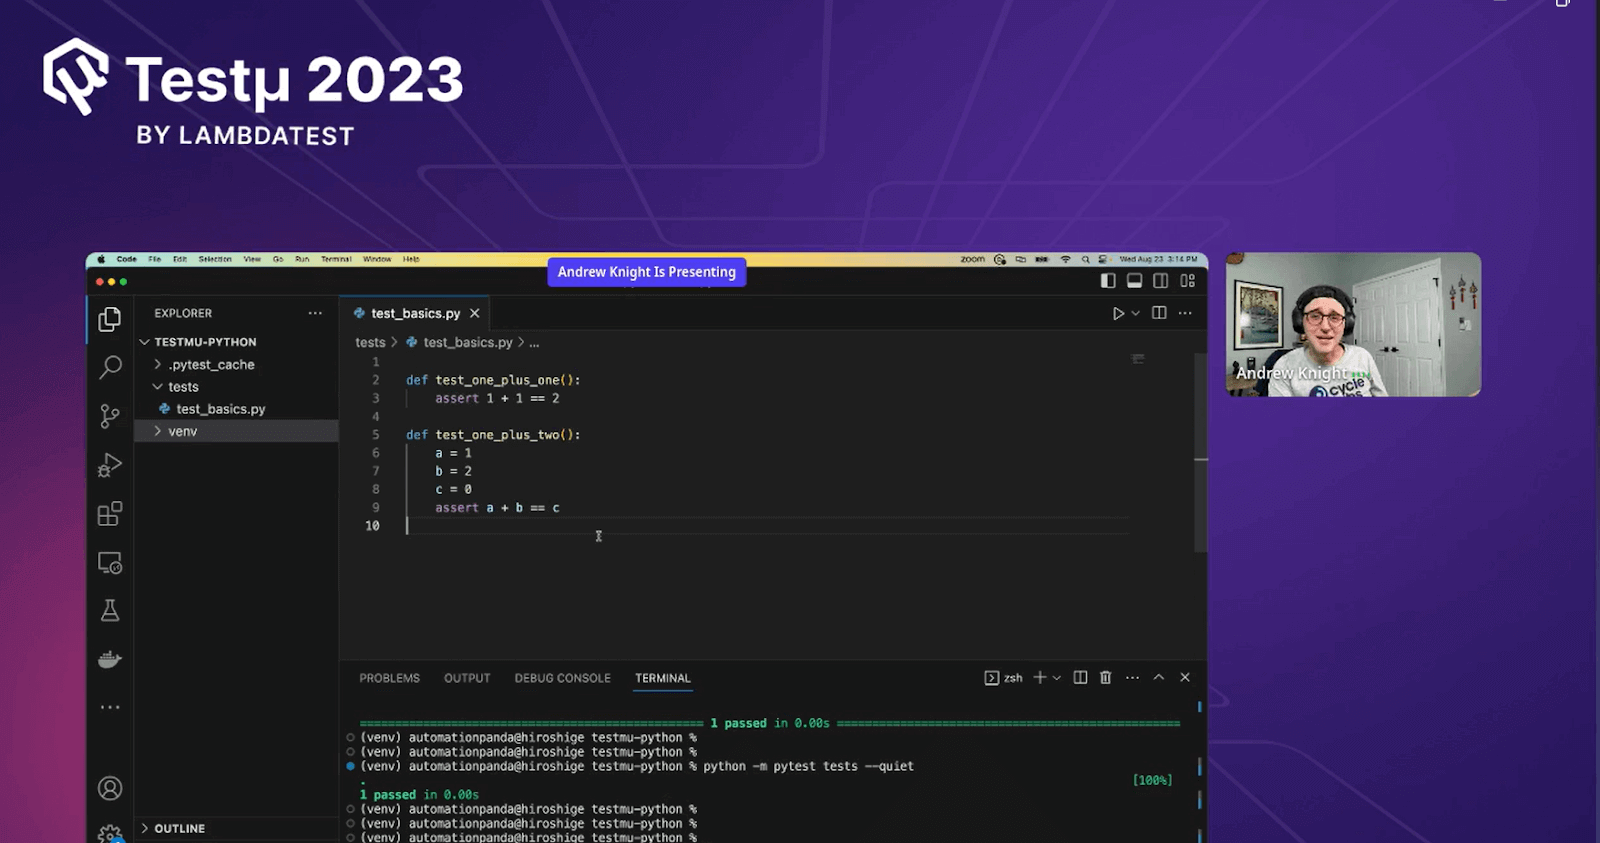Maximize the panel size with the up chevron
1600x843 pixels.
click(x=1159, y=677)
